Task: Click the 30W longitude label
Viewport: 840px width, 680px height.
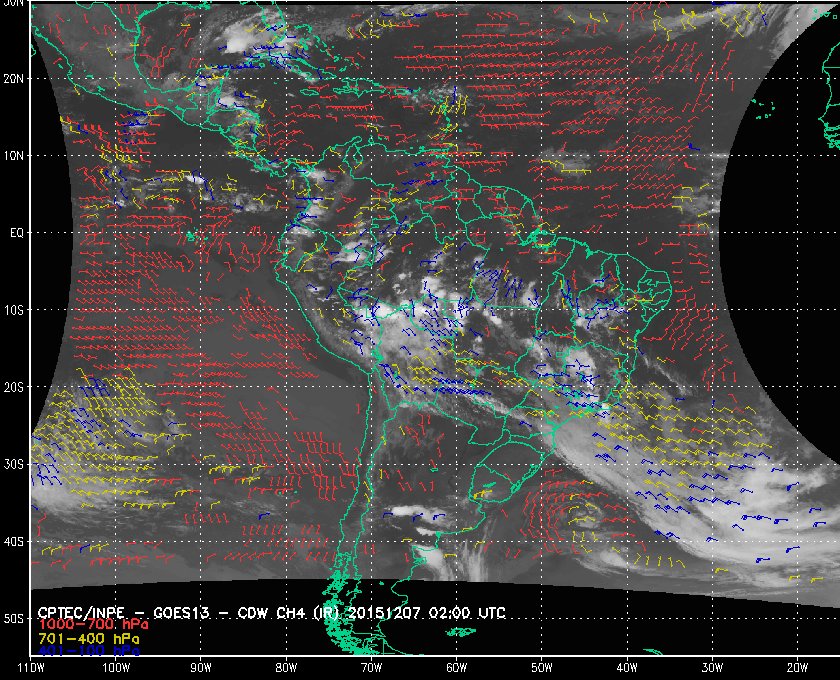Action: [712, 668]
